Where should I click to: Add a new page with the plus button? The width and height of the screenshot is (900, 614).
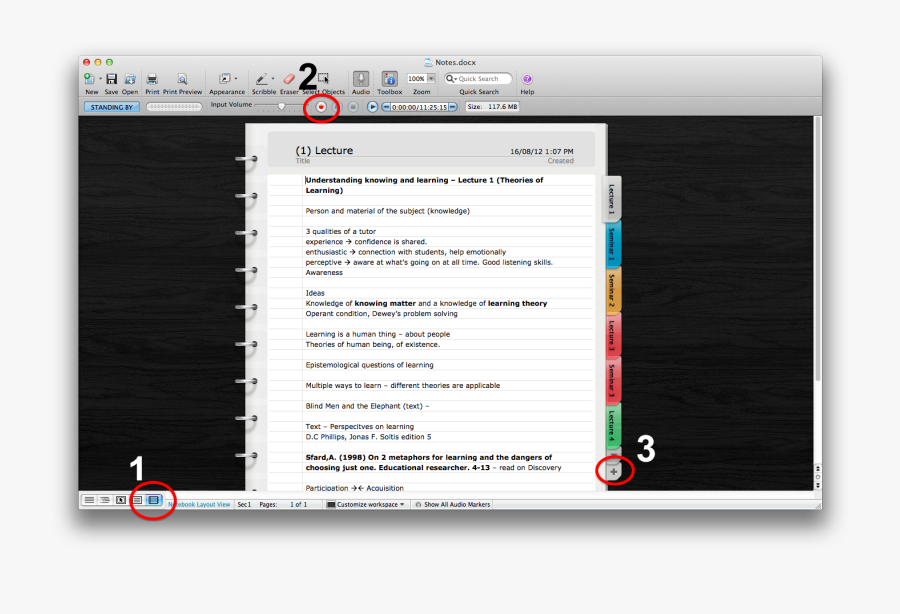613,470
